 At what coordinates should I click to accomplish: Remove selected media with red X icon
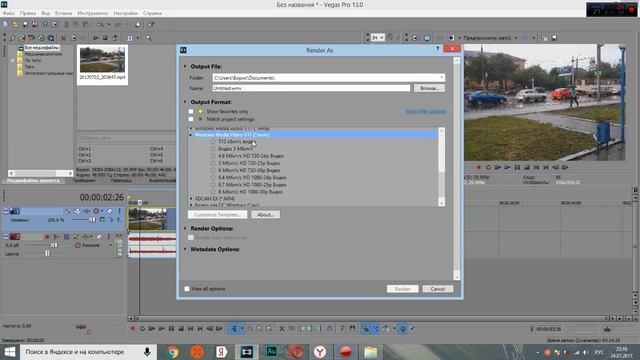point(63,38)
